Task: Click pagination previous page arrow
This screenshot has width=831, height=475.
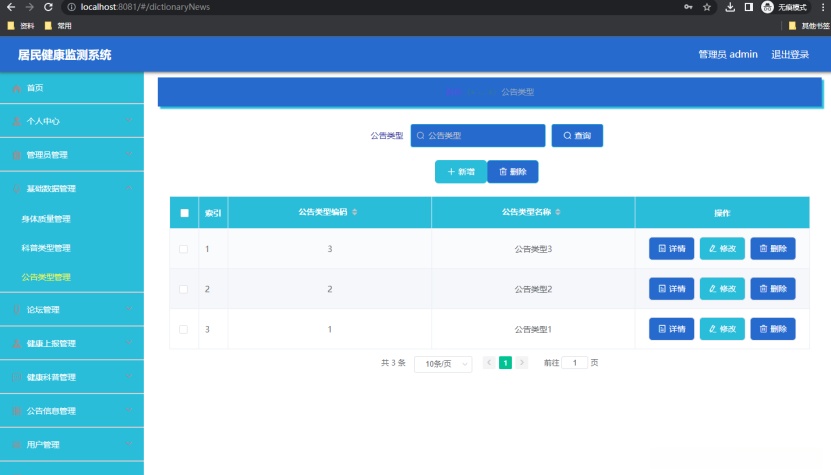Action: tap(489, 363)
